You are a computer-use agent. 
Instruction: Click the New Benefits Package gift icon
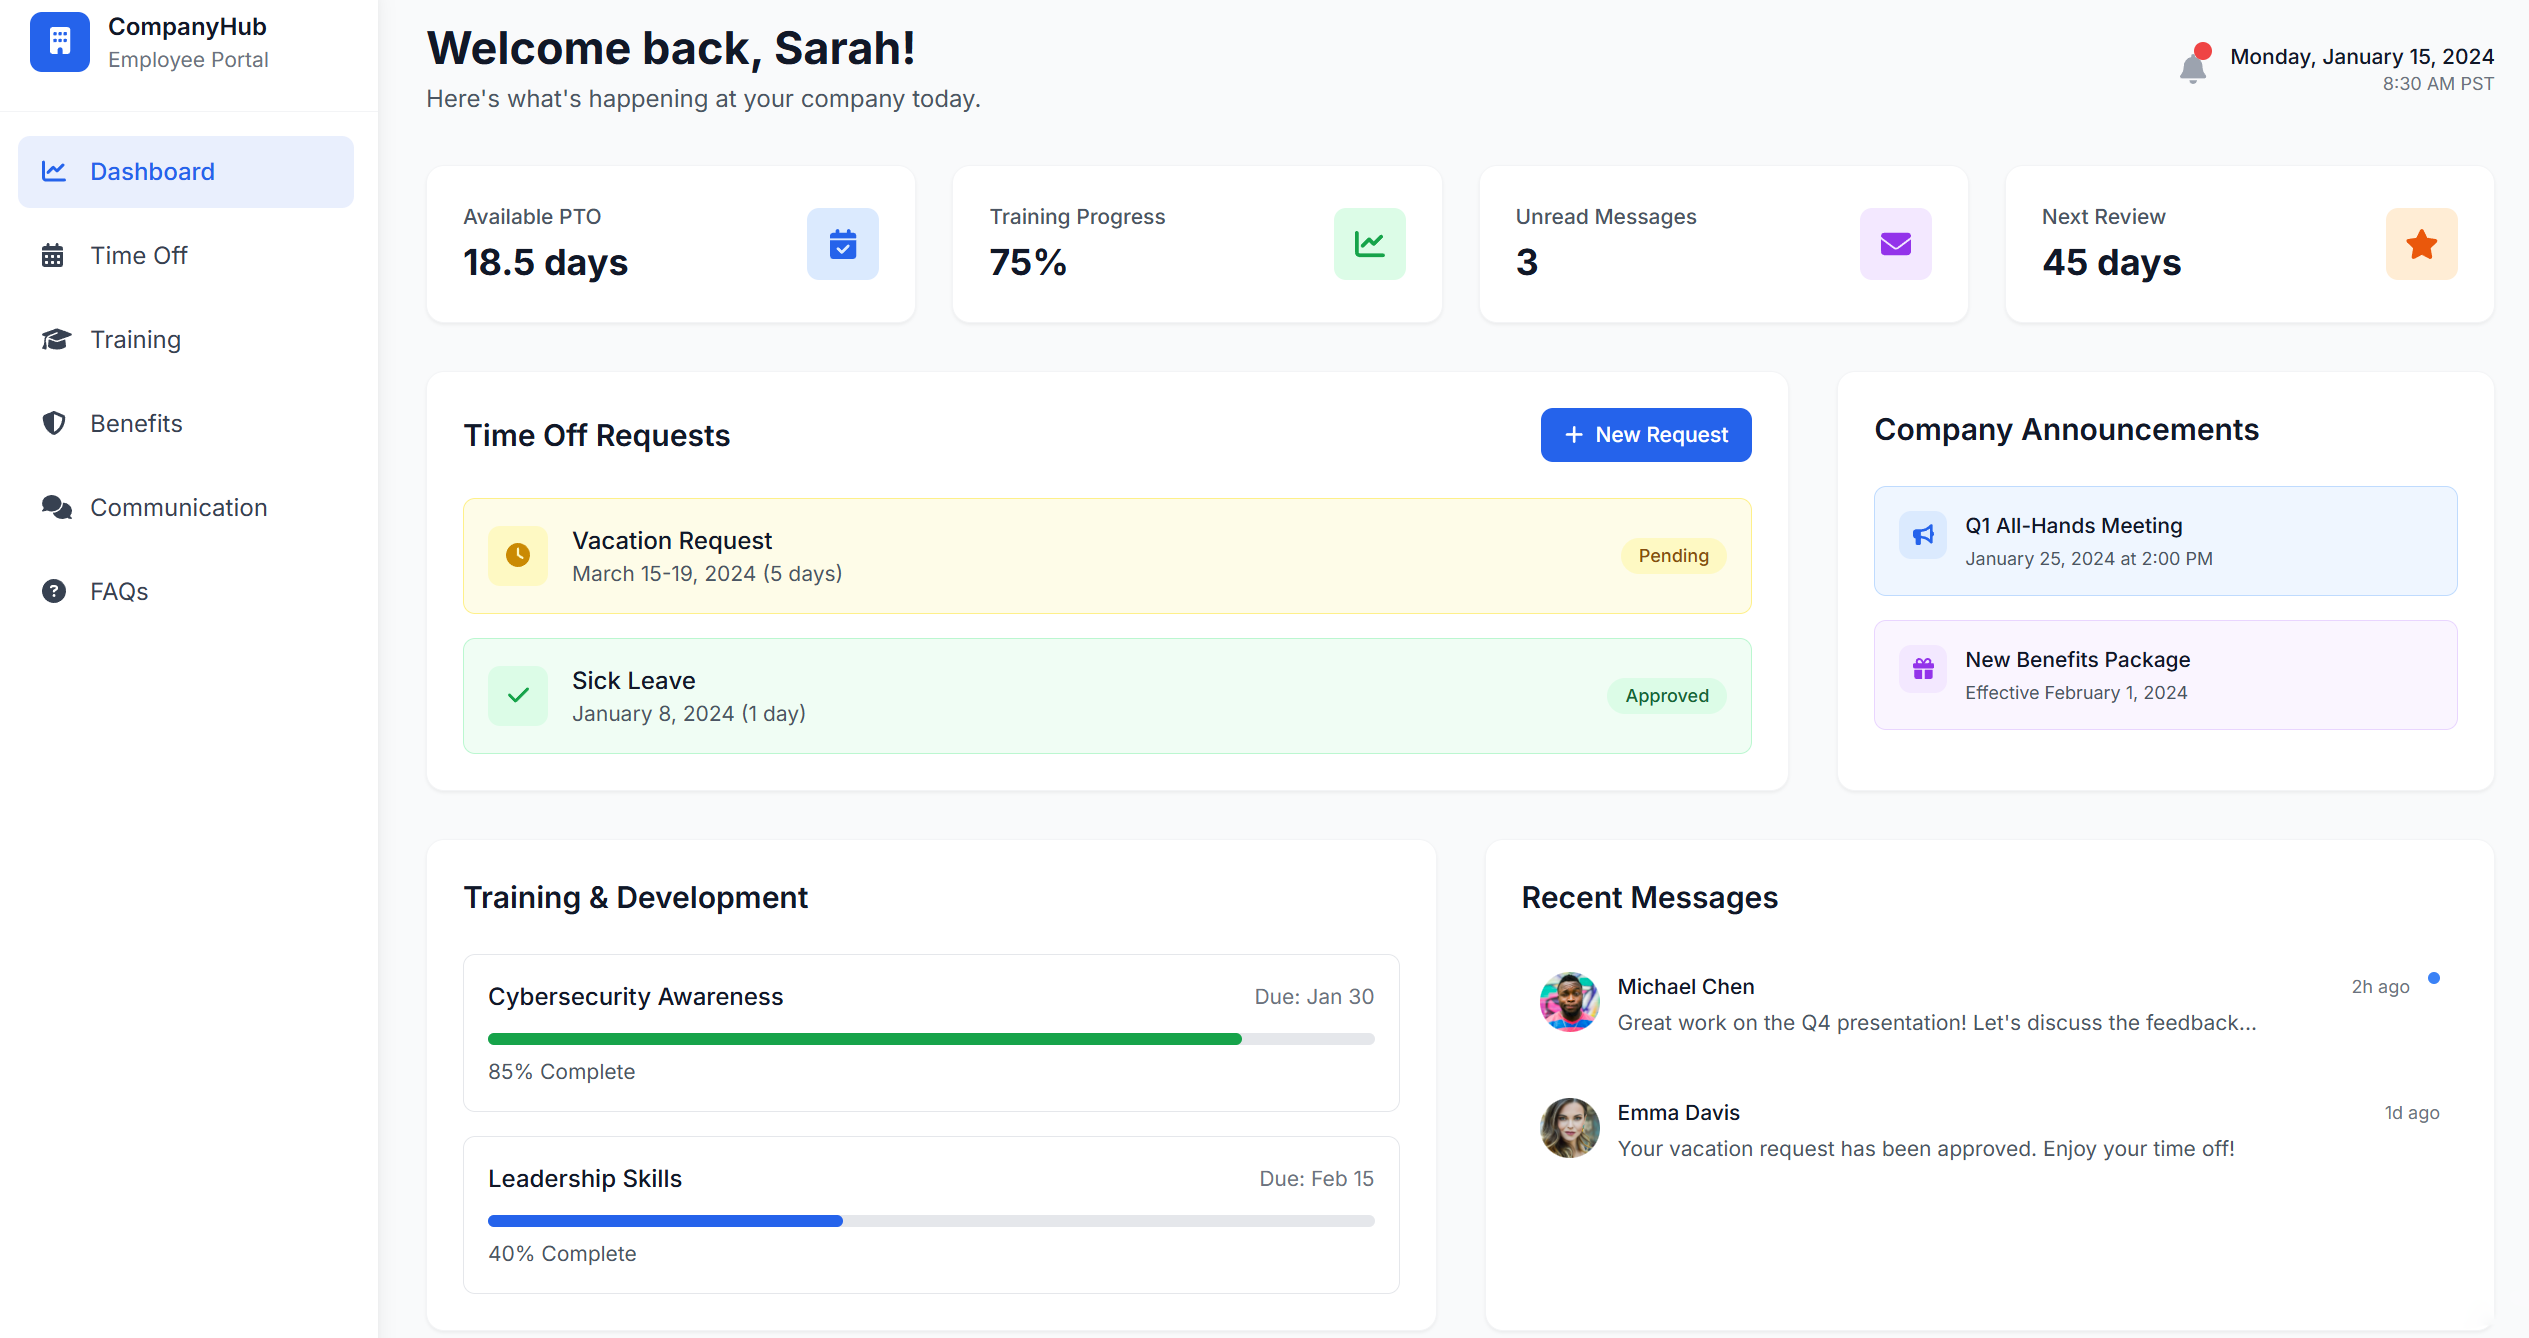[1922, 669]
